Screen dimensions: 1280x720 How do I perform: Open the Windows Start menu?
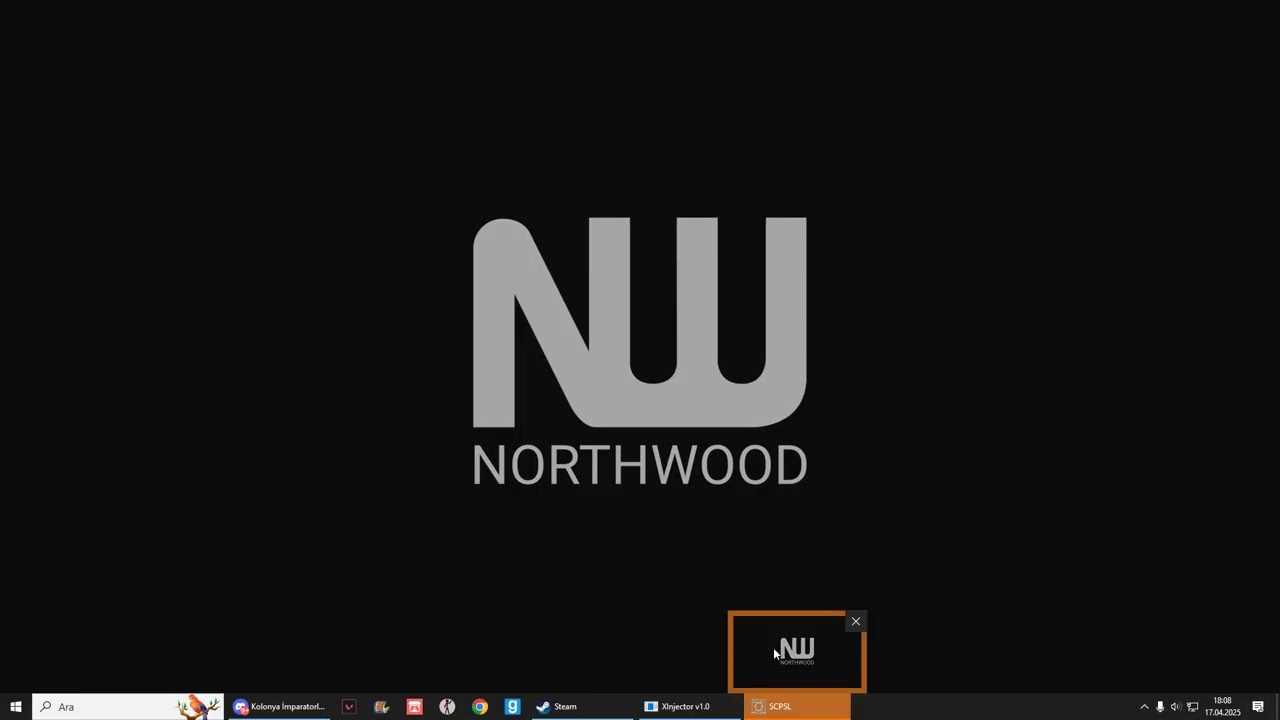coord(16,707)
